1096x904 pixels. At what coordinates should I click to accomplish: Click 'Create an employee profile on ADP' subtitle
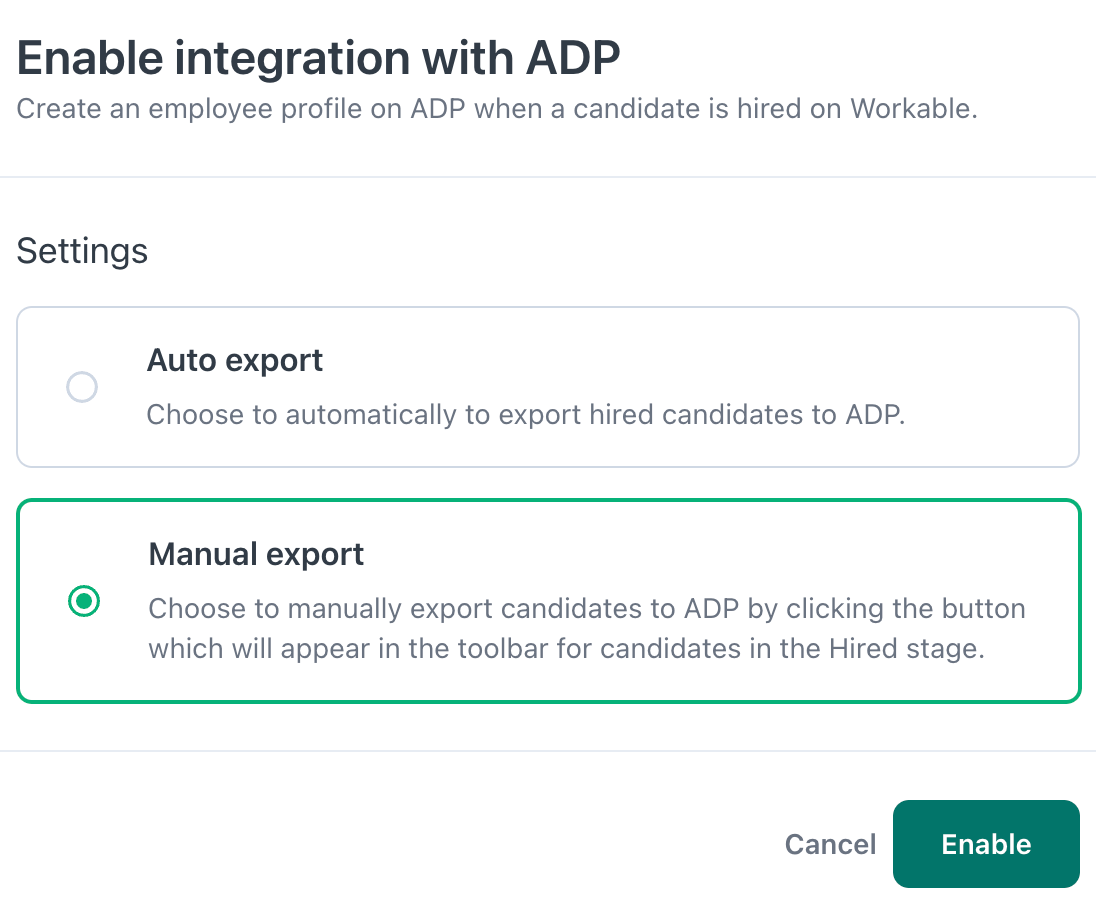click(x=497, y=109)
